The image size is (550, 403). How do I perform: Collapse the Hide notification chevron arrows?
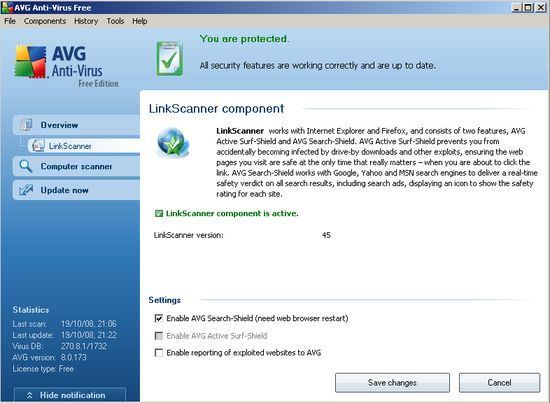pos(29,395)
